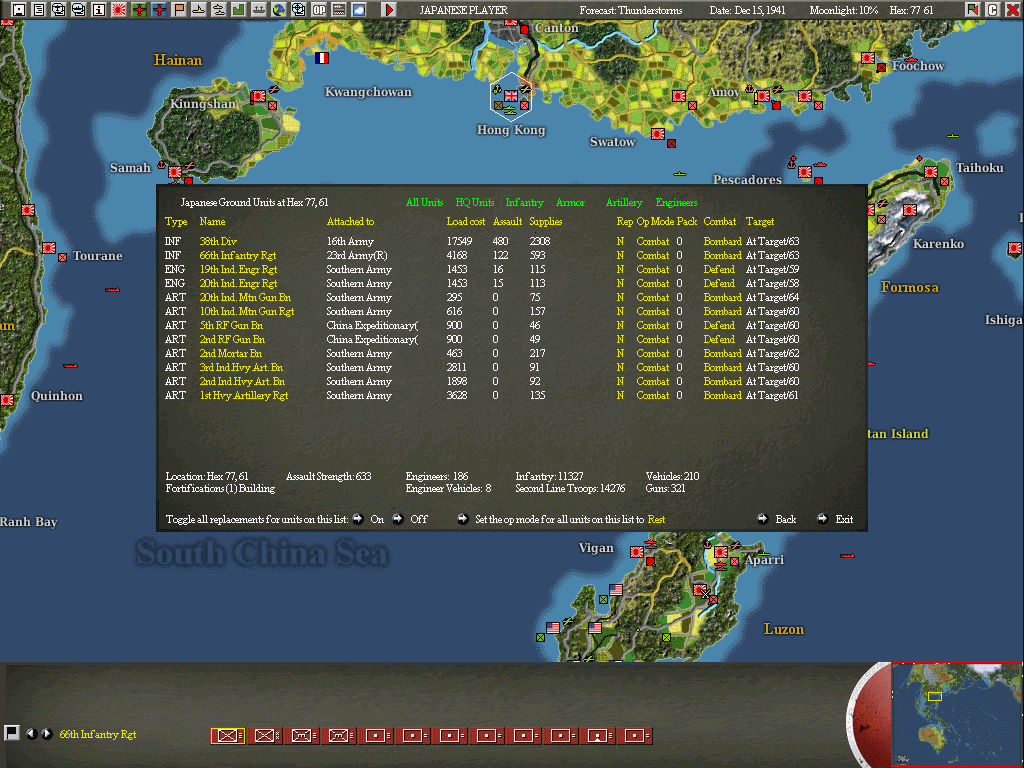Viewport: 1024px width, 768px height.
Task: Click the British flag in the Hong Kong hex
Action: 511,96
